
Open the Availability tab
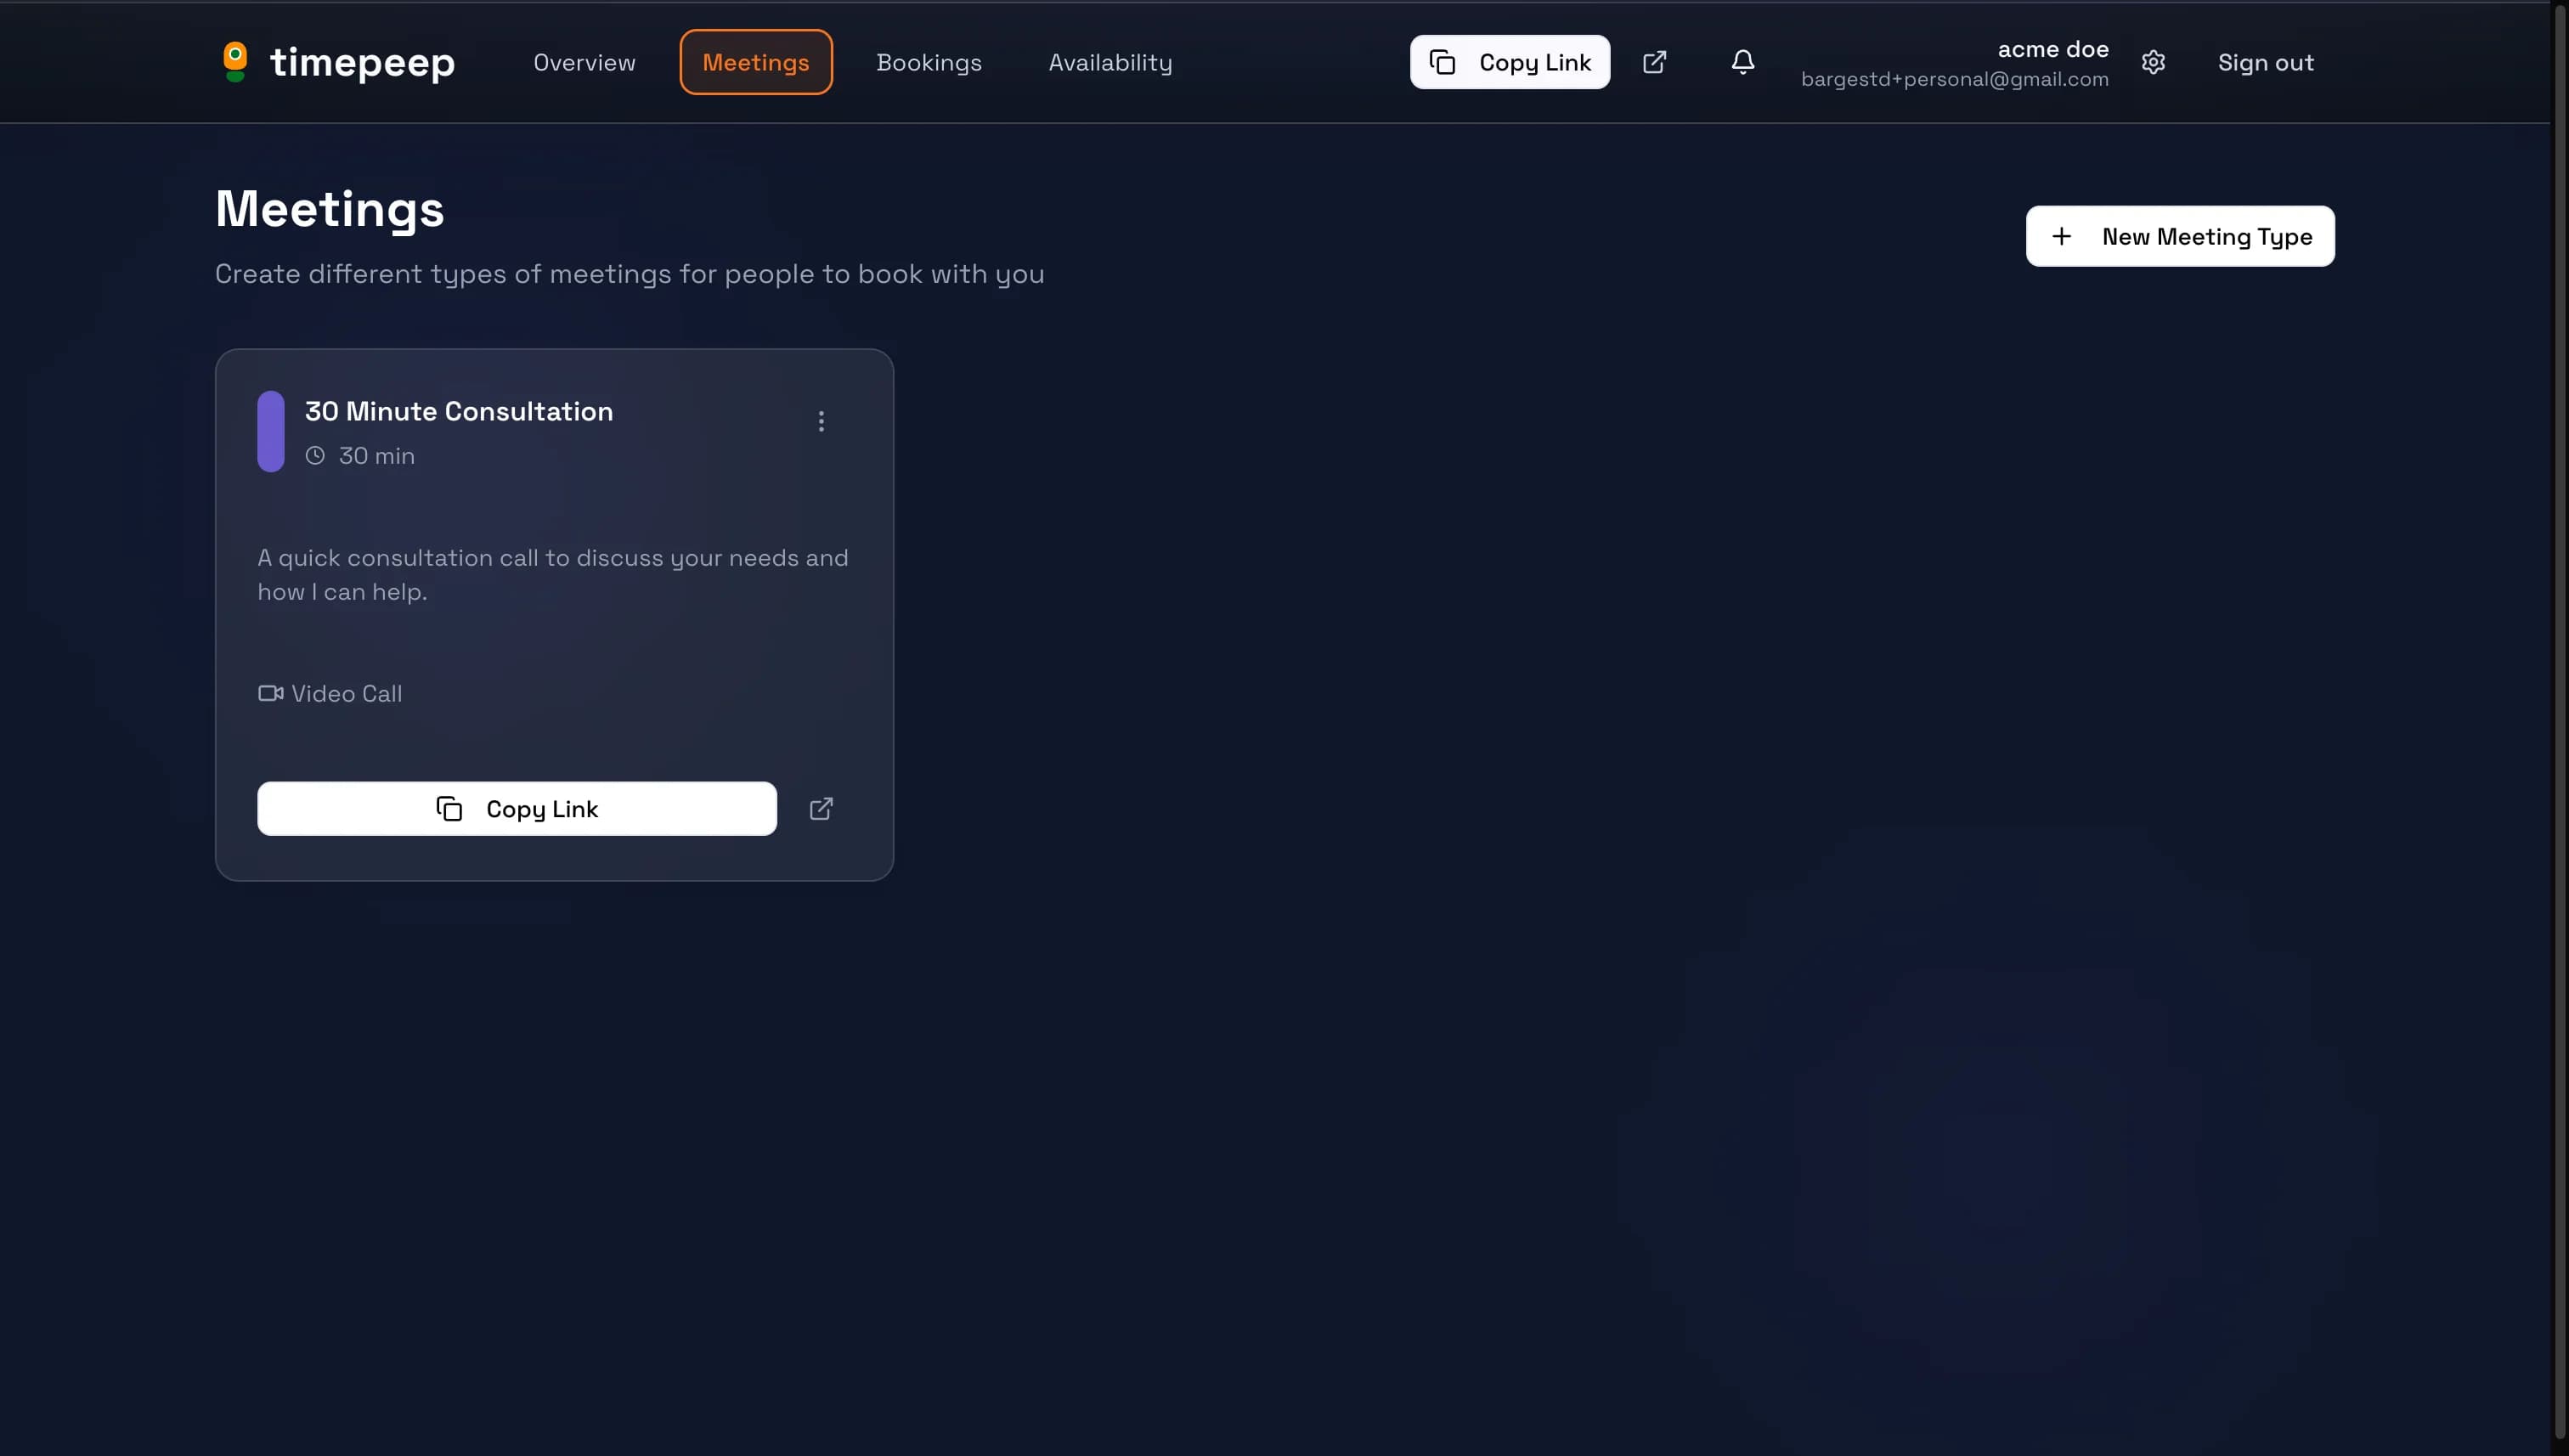(1109, 62)
